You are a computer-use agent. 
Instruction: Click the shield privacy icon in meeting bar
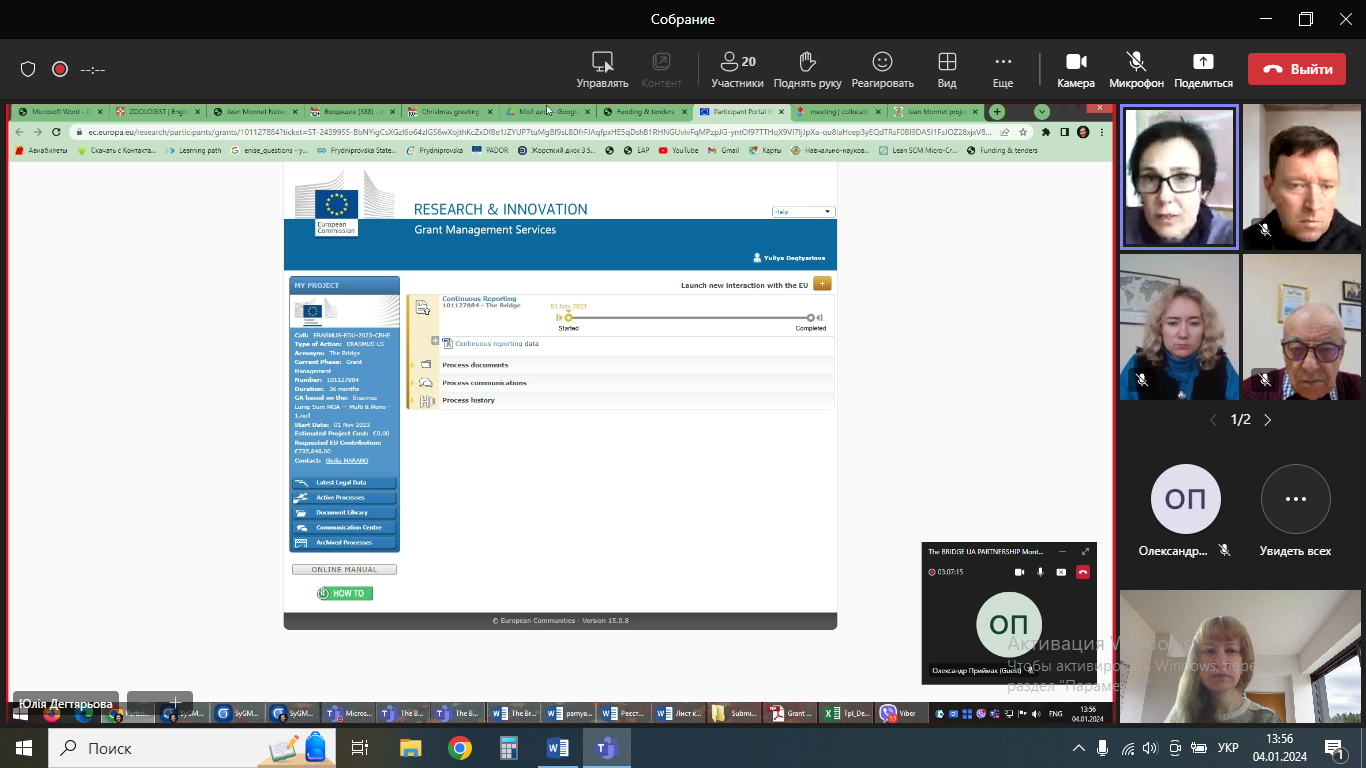[28, 69]
